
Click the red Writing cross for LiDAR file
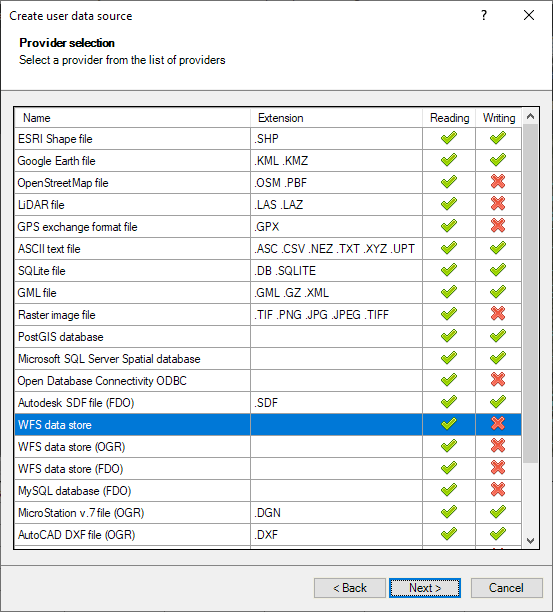(x=498, y=203)
